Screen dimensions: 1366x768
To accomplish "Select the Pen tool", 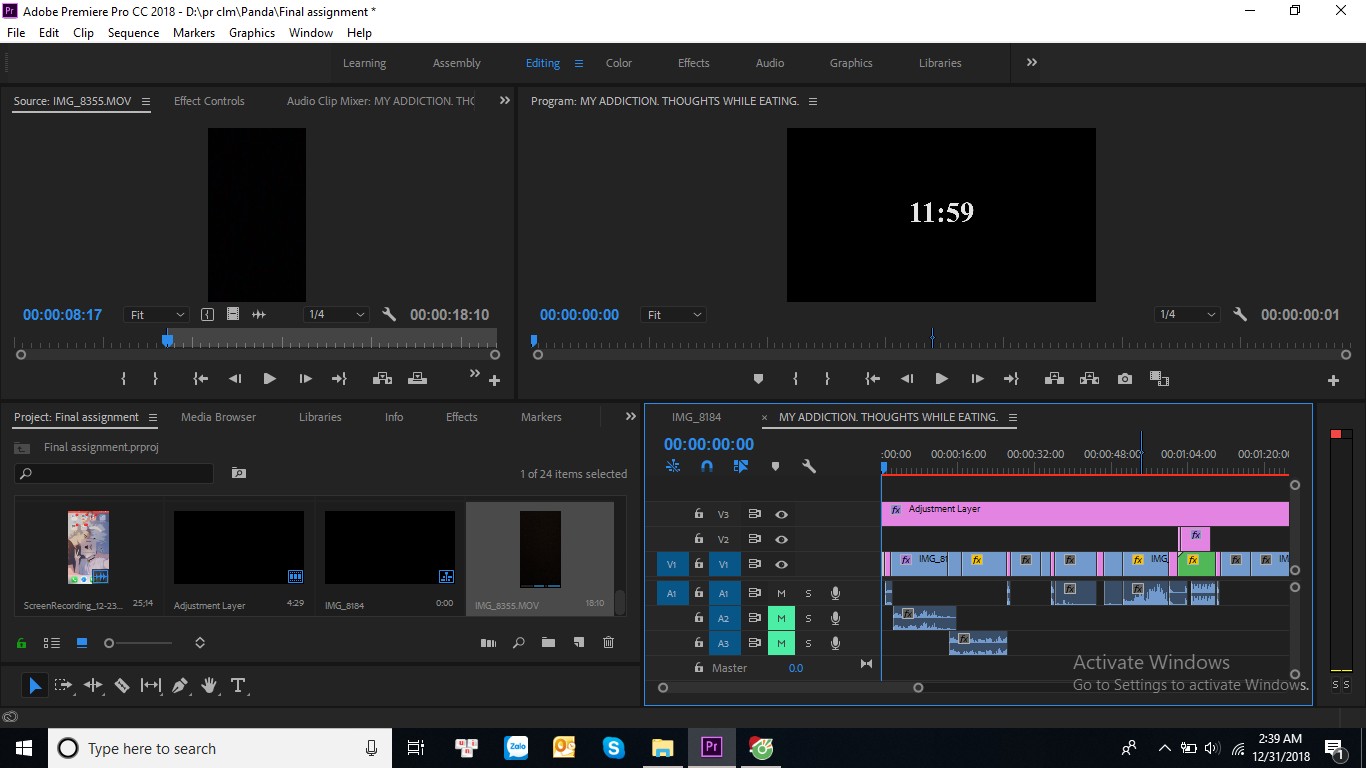I will [x=180, y=685].
